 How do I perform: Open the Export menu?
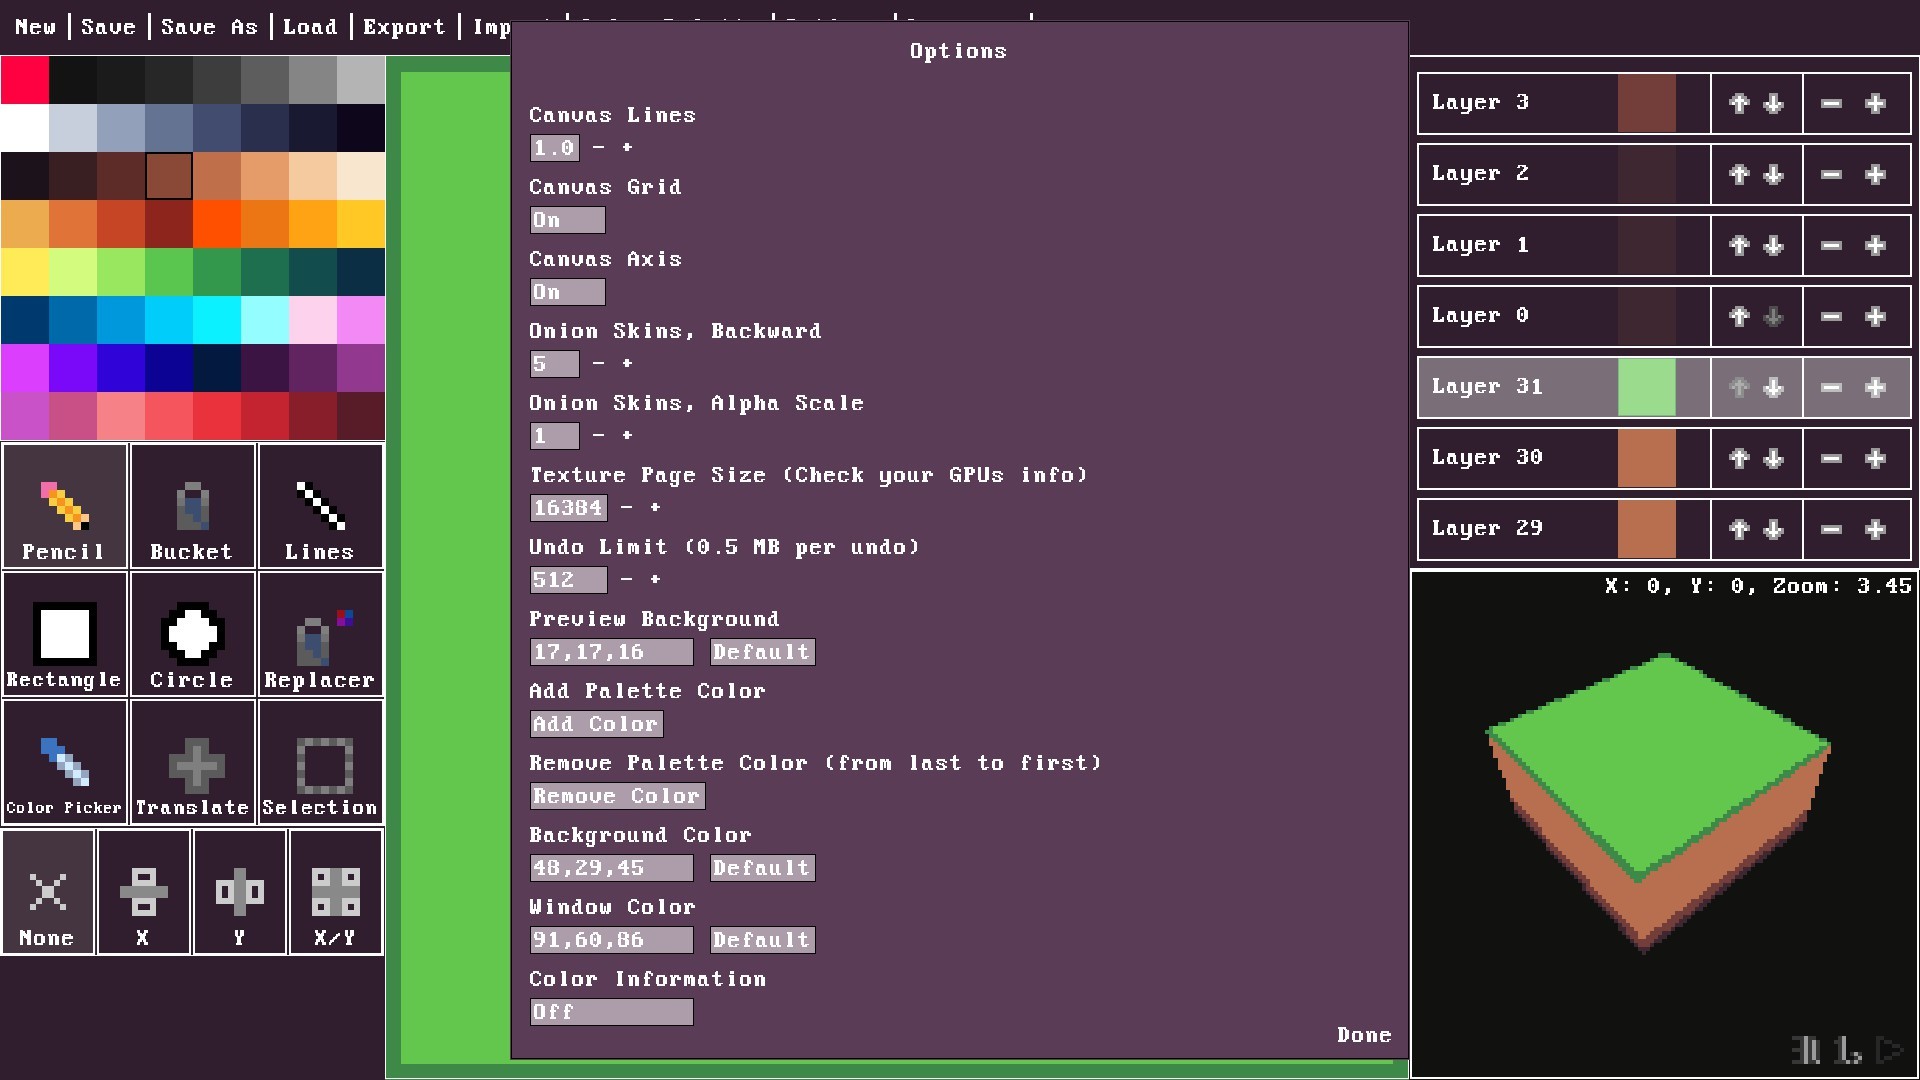click(x=404, y=27)
